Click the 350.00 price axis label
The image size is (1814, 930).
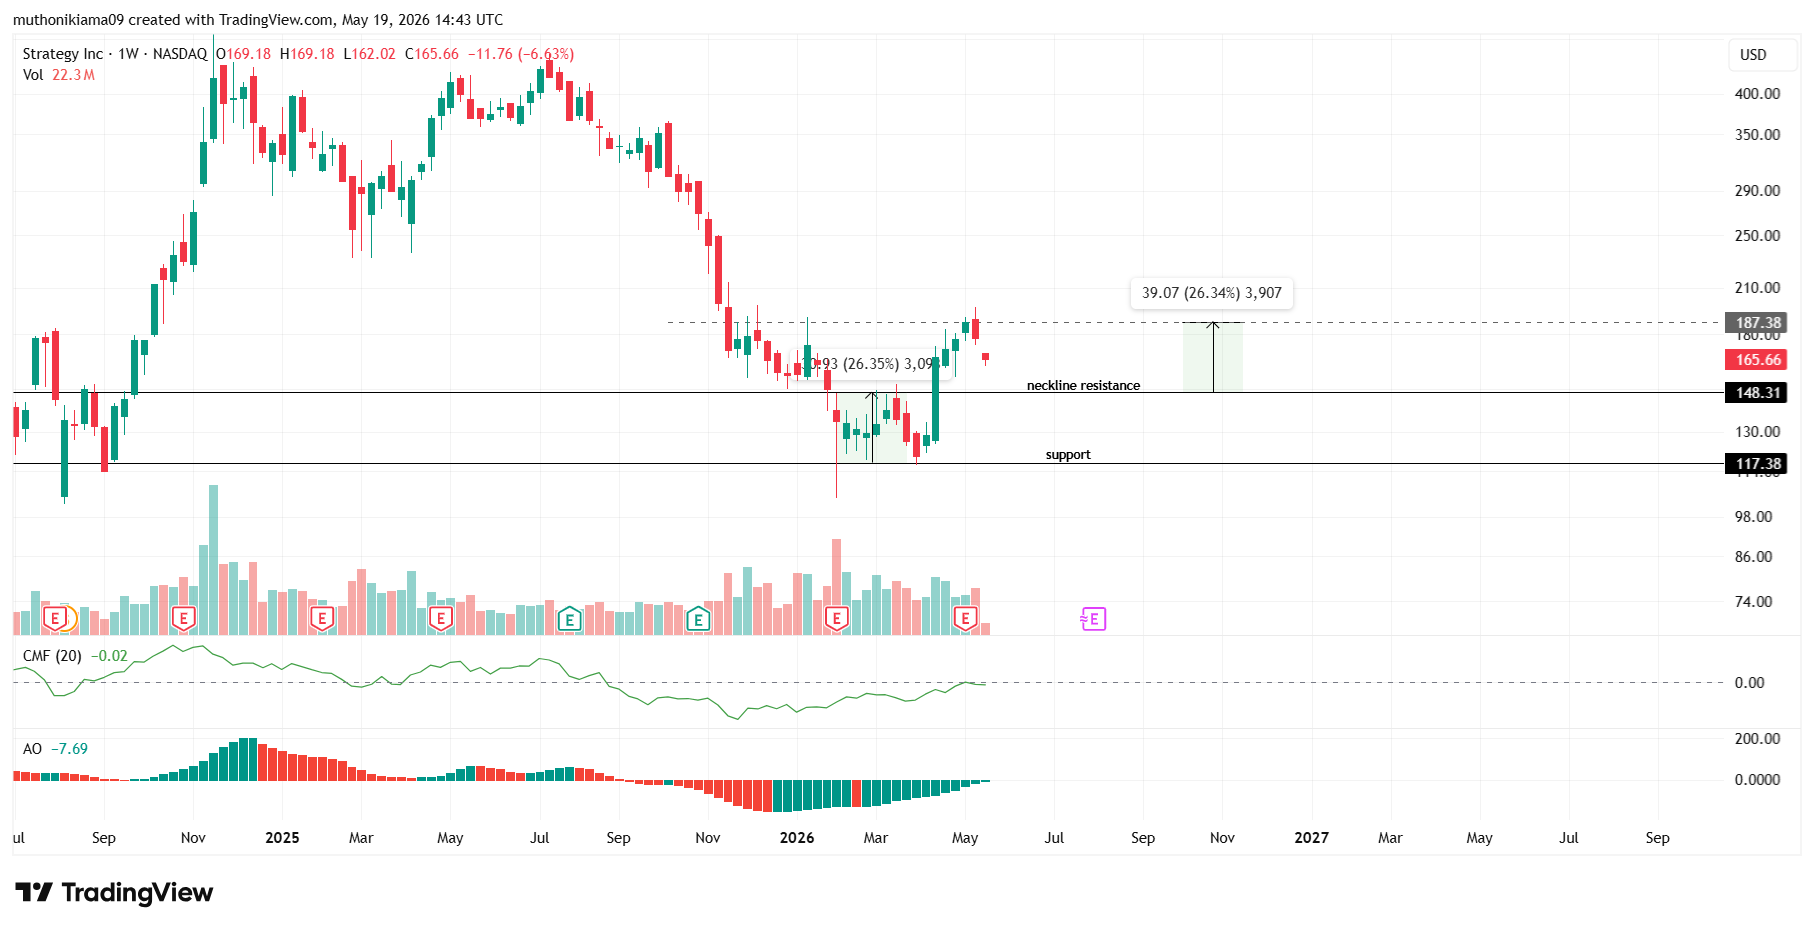(x=1757, y=135)
